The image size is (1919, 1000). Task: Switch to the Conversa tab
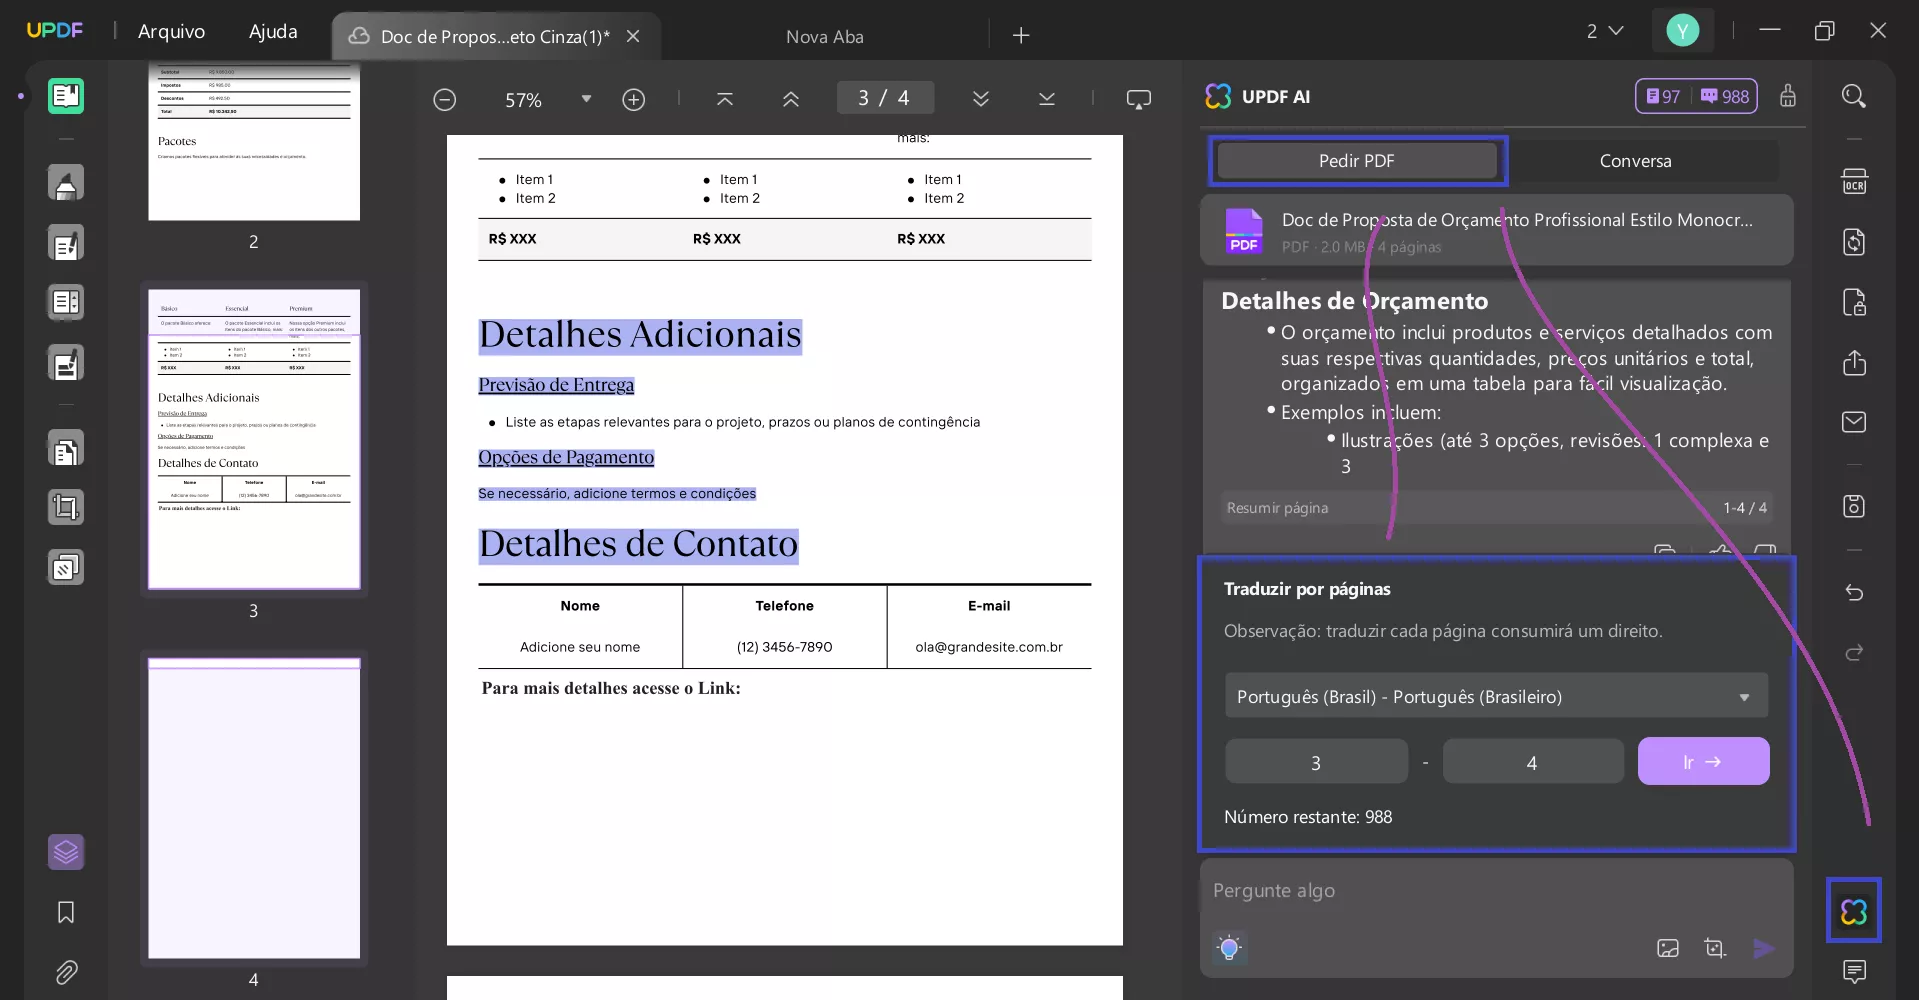[1635, 160]
